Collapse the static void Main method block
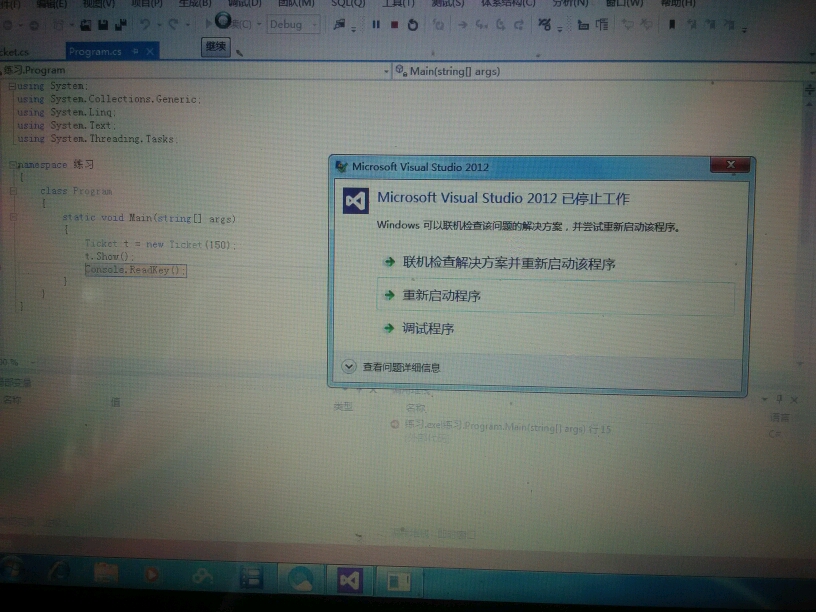 (x=13, y=217)
